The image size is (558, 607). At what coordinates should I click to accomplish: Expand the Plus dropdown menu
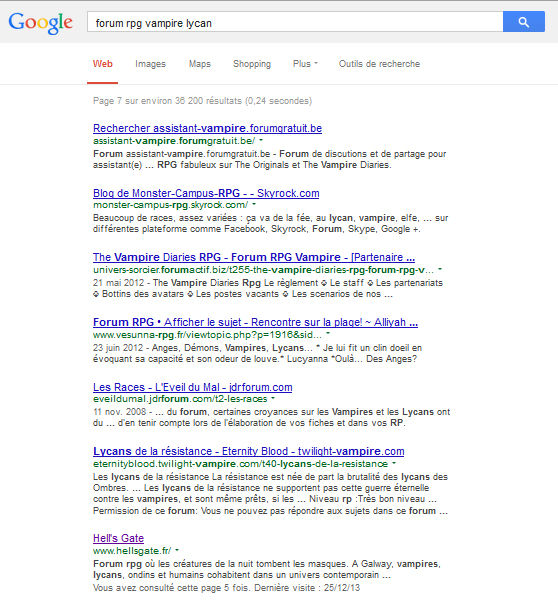[305, 64]
